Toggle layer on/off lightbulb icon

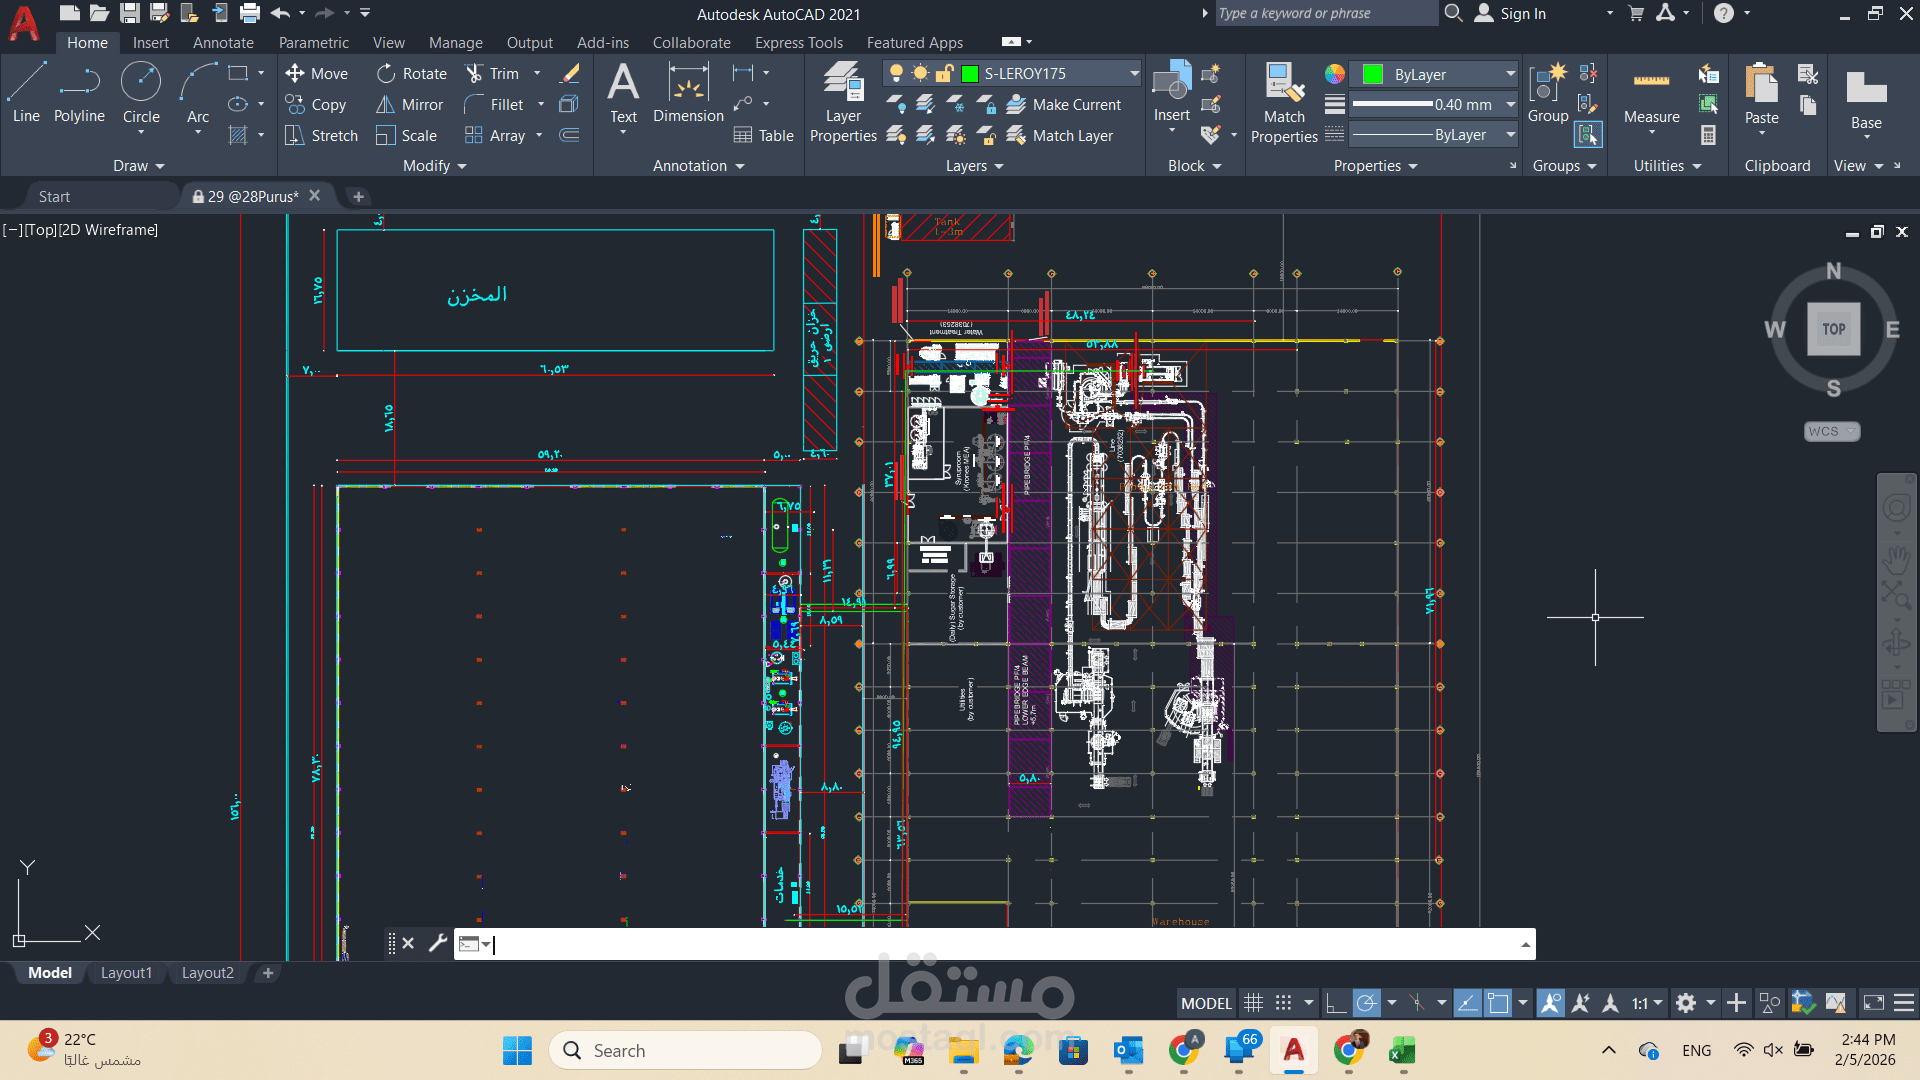896,73
